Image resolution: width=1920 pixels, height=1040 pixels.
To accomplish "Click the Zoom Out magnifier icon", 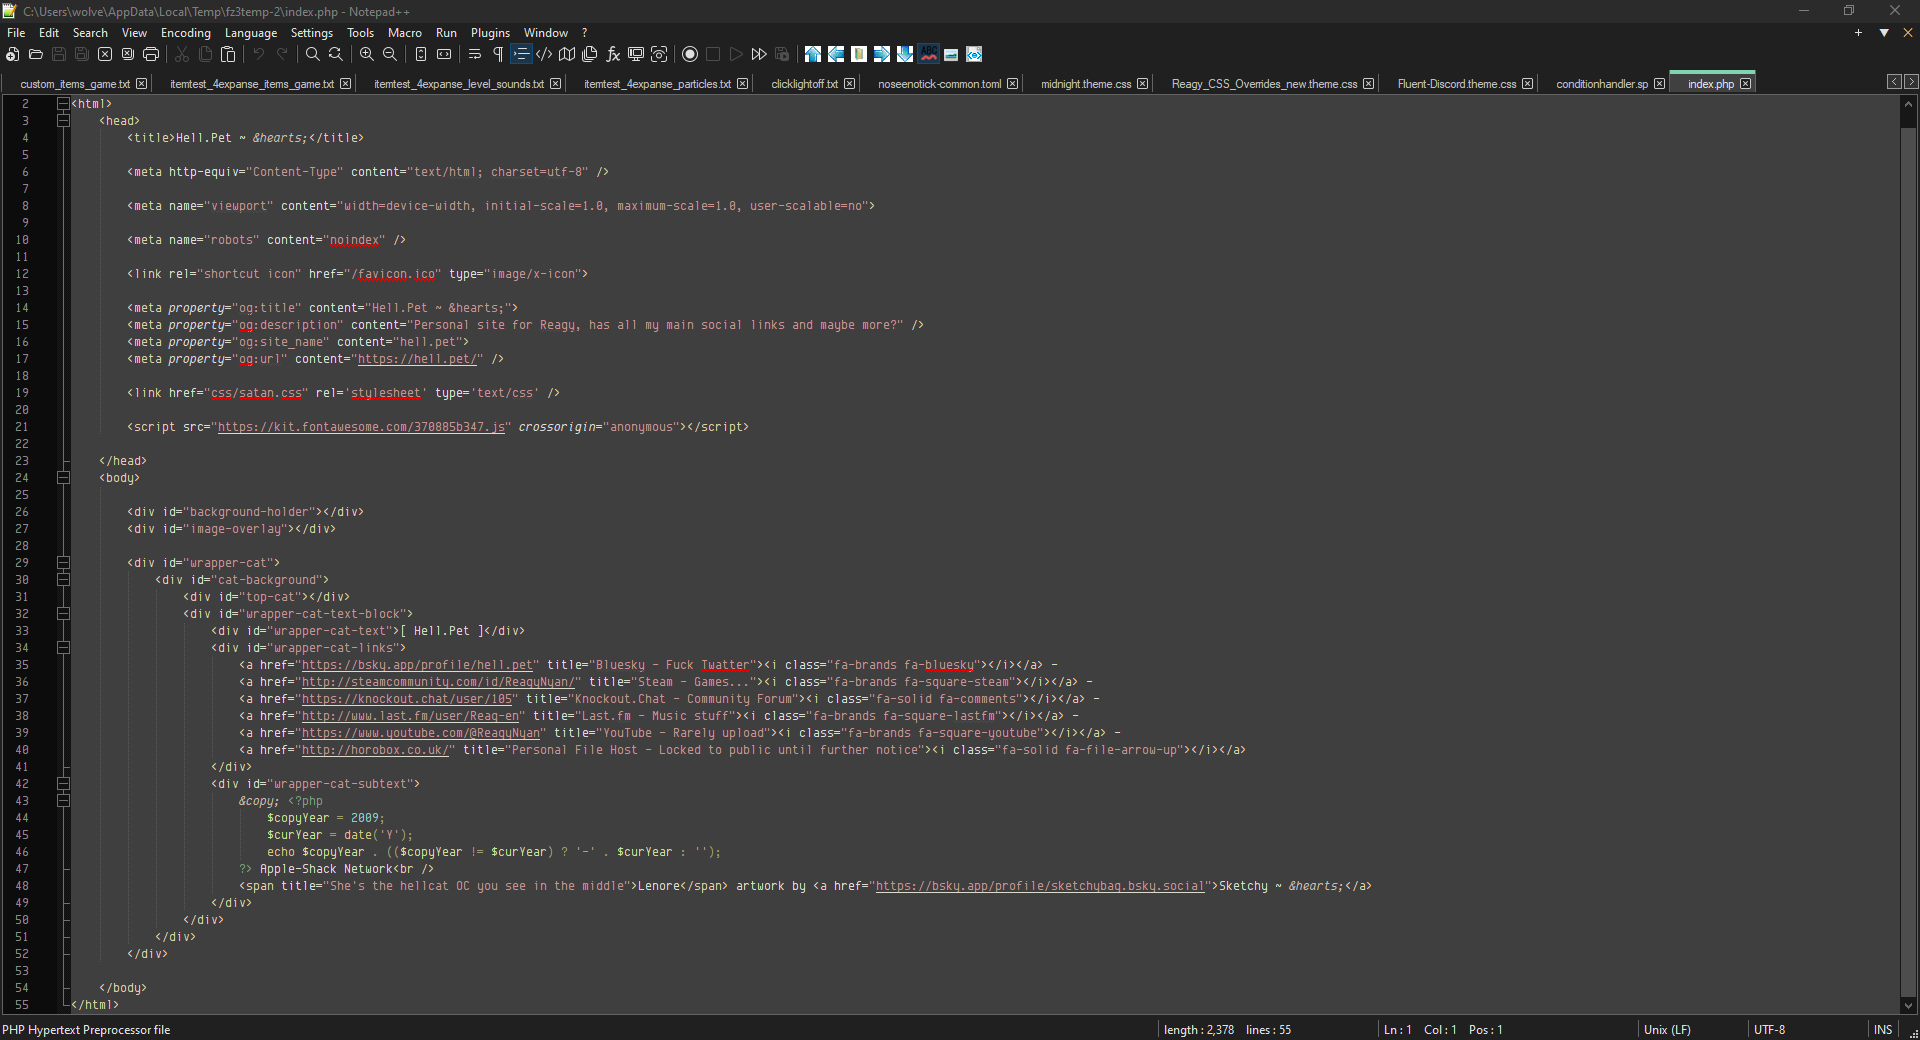I will pos(390,54).
